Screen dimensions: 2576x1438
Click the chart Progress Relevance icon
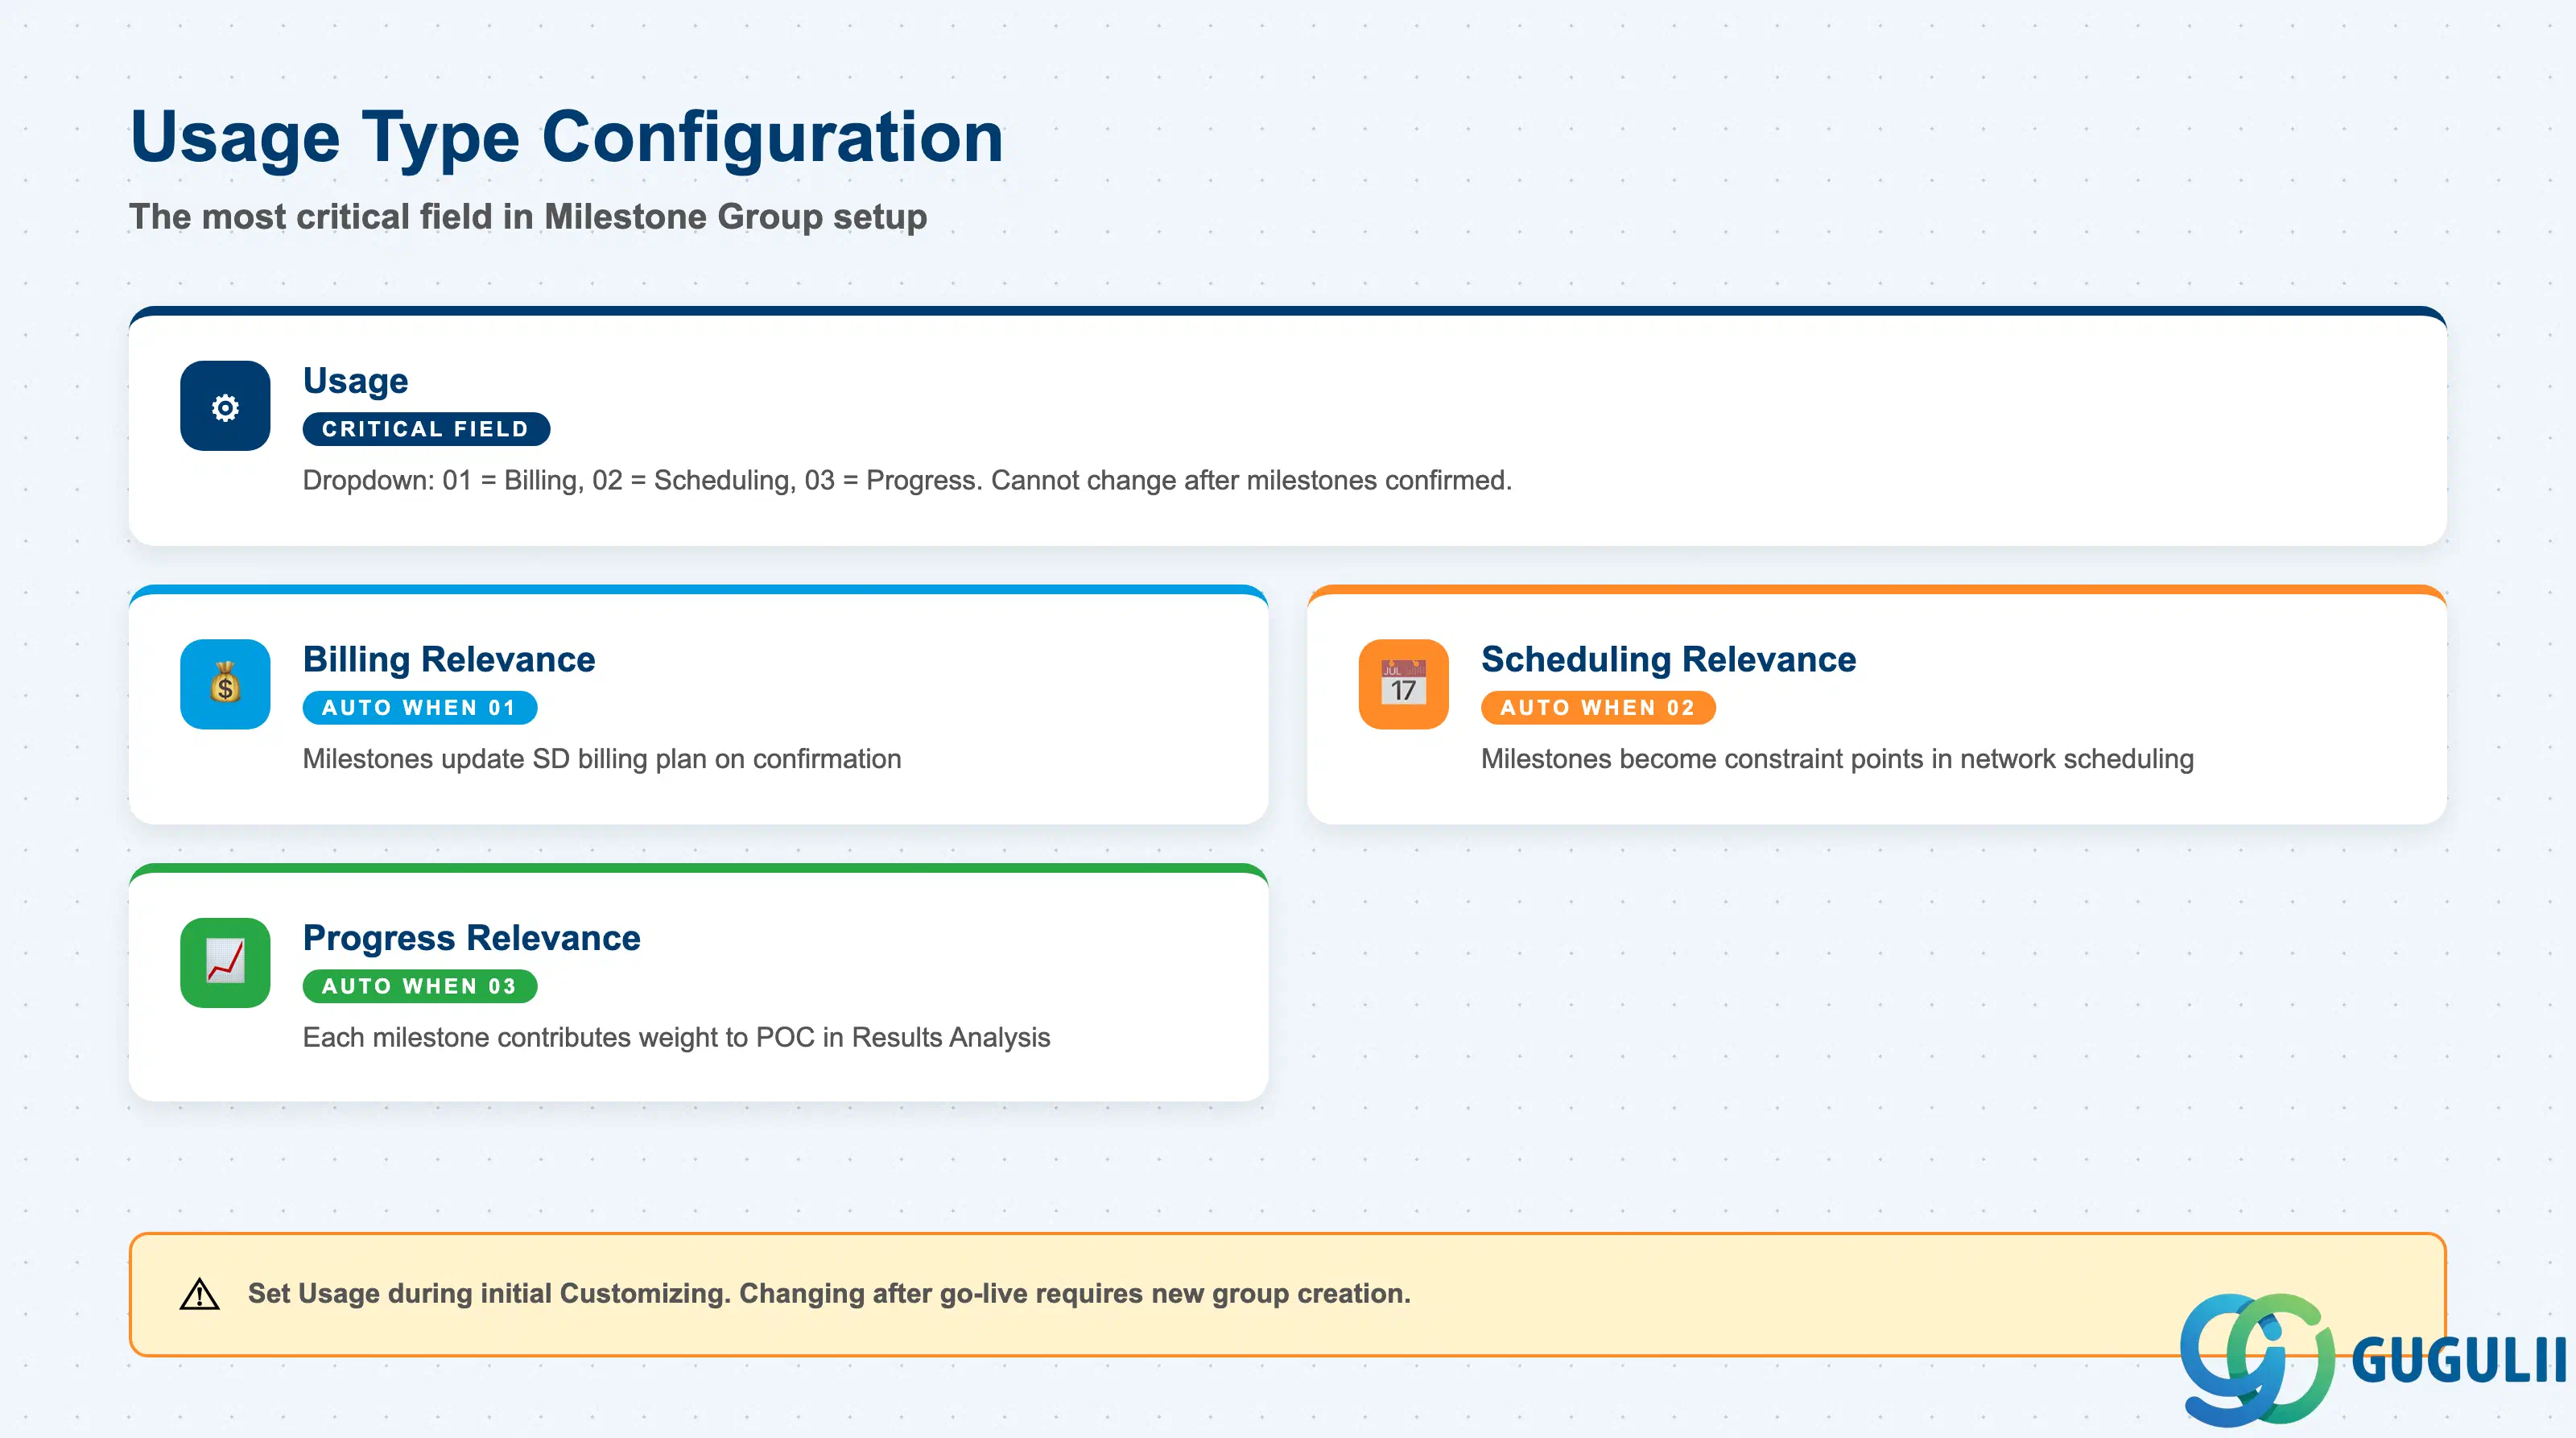[225, 963]
